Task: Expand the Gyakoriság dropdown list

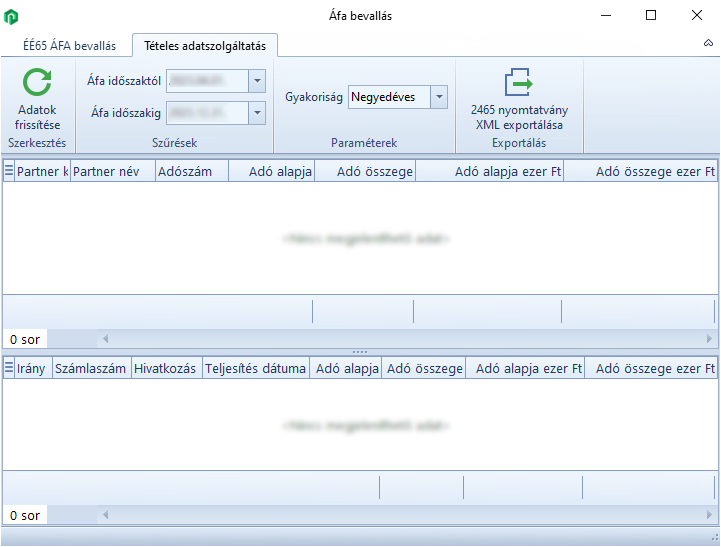Action: (x=438, y=97)
